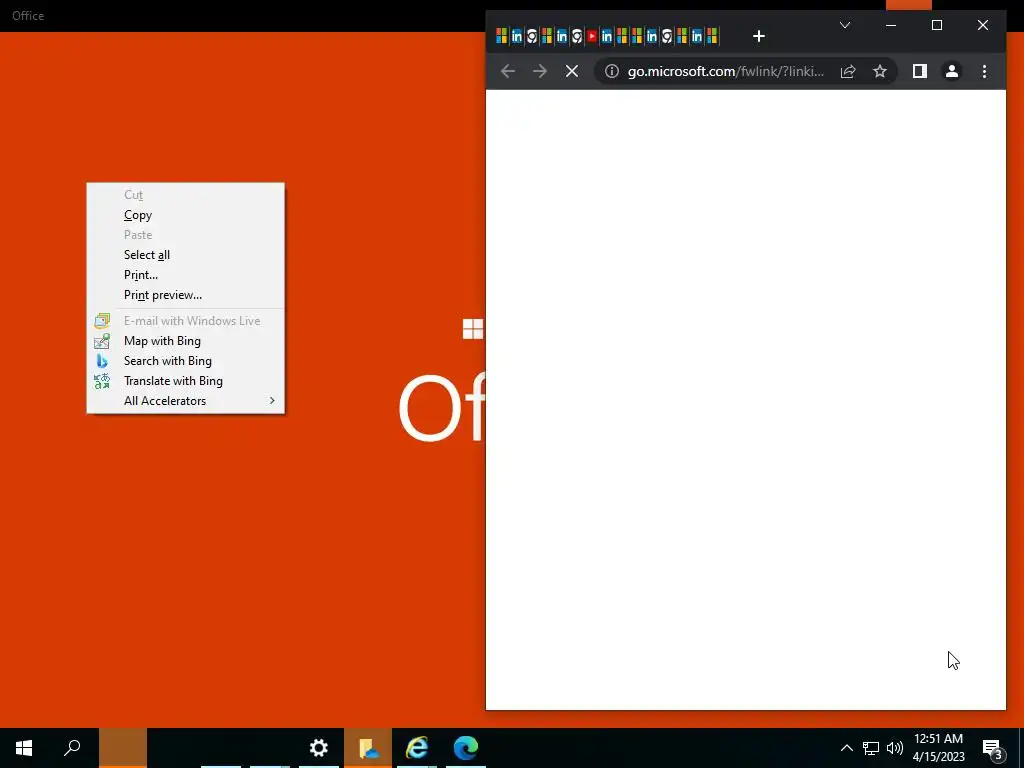Minimize the Chrome window

891,25
